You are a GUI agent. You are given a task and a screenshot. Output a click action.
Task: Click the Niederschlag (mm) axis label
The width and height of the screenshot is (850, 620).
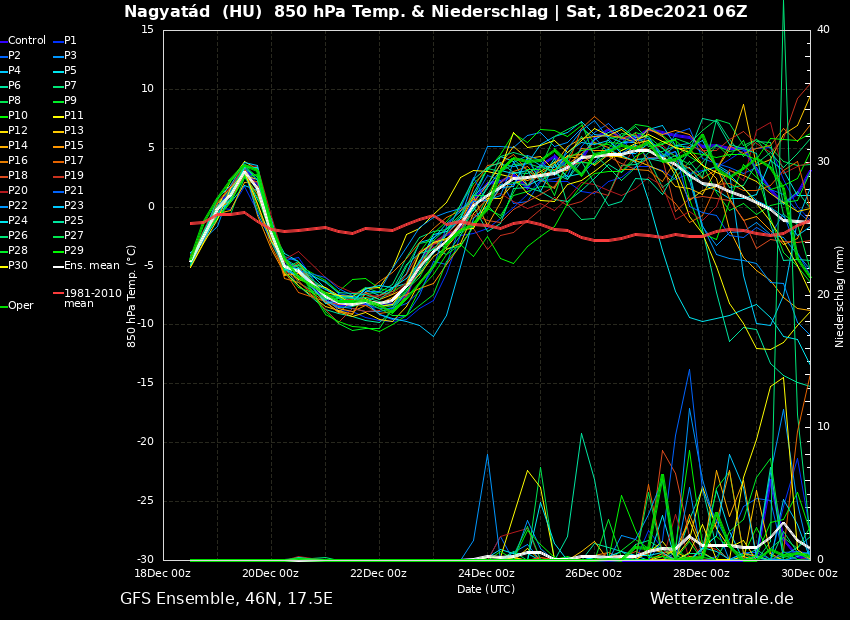[x=840, y=296]
